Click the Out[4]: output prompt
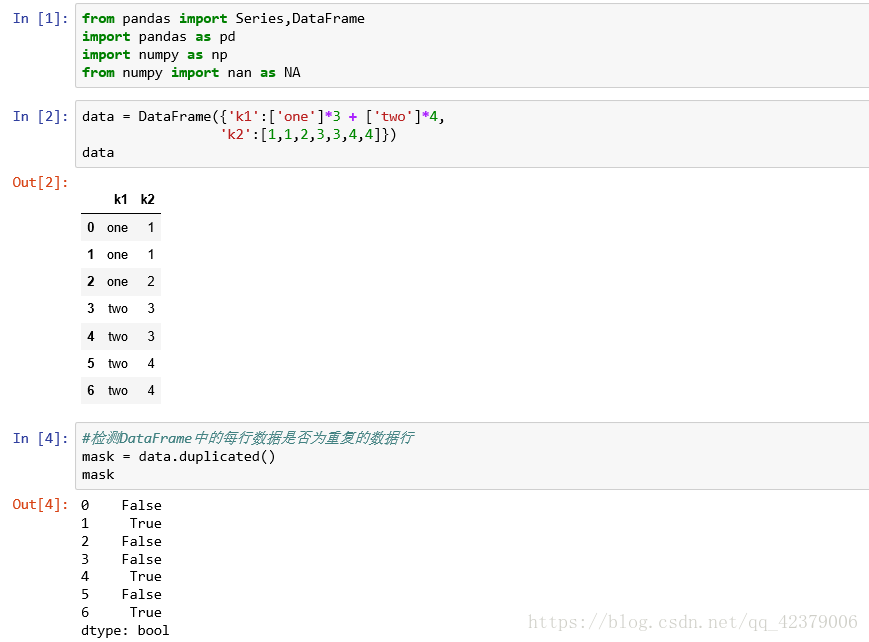 [x=40, y=505]
